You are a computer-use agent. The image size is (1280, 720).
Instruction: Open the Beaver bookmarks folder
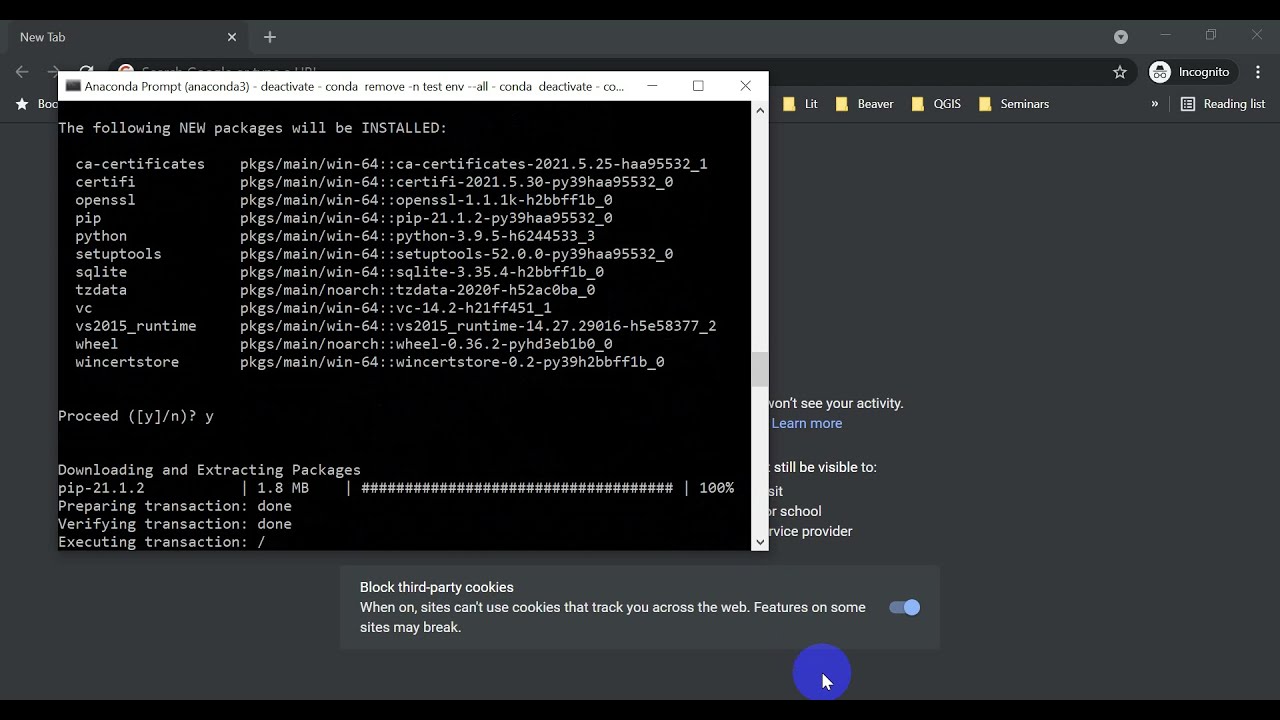(864, 104)
